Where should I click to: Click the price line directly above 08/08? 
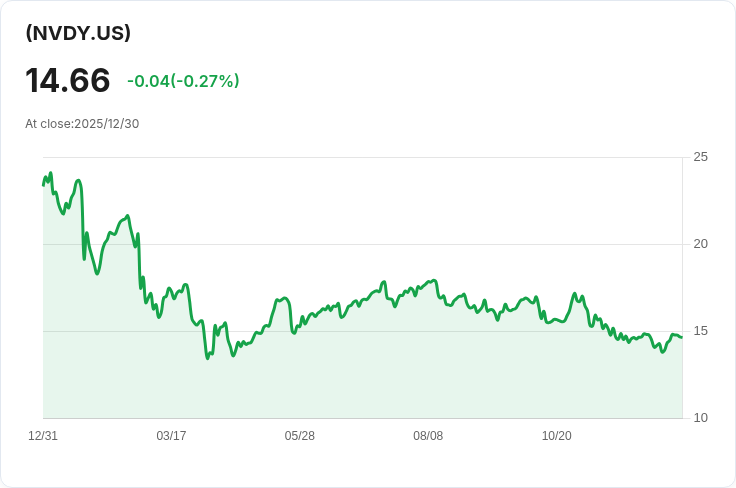[428, 283]
